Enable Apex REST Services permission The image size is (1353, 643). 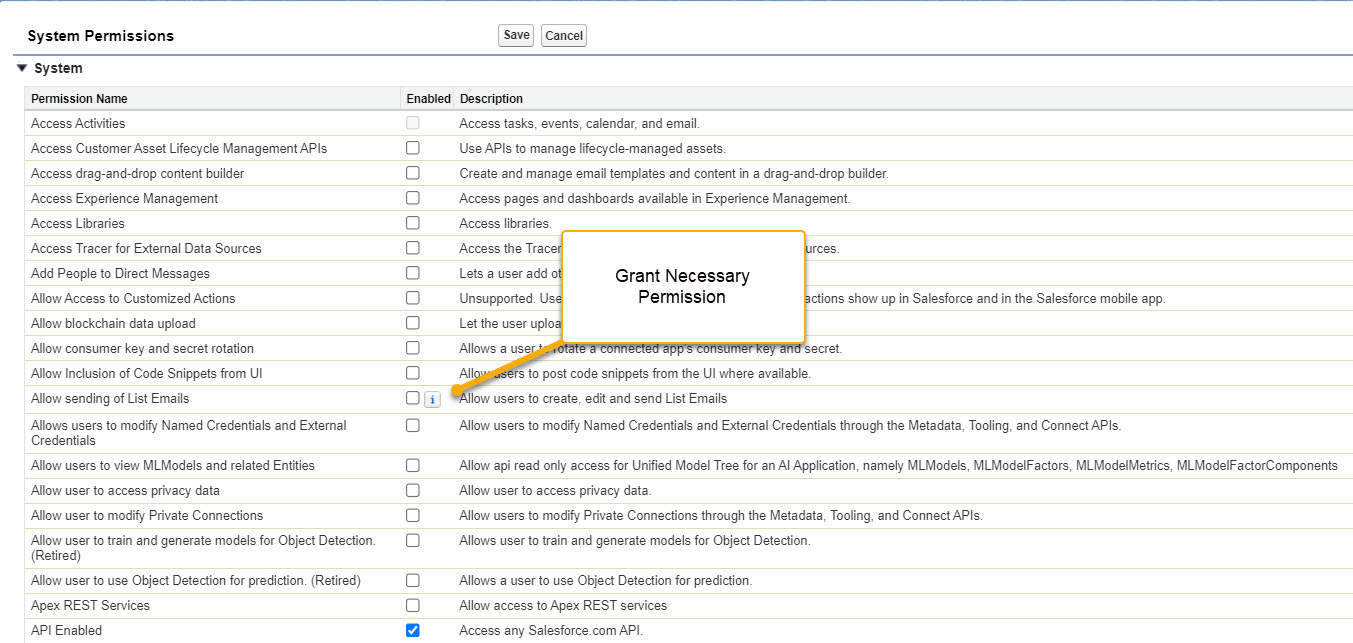(412, 605)
